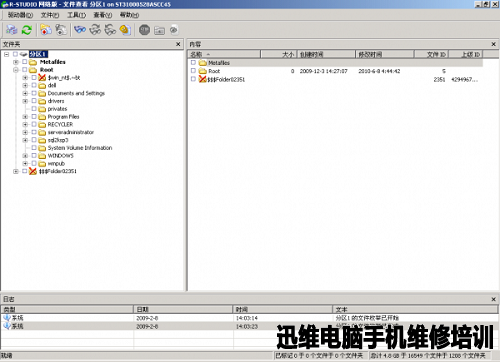Check $$$Folder02351 checkbox in the contents list
Screen dimensions: 500x362
tap(193, 79)
